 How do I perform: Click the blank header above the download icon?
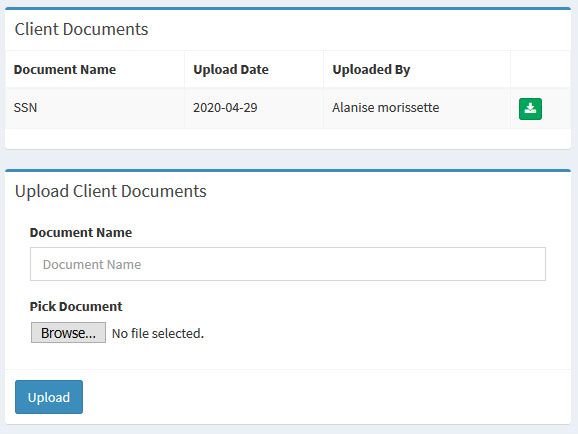pos(540,69)
